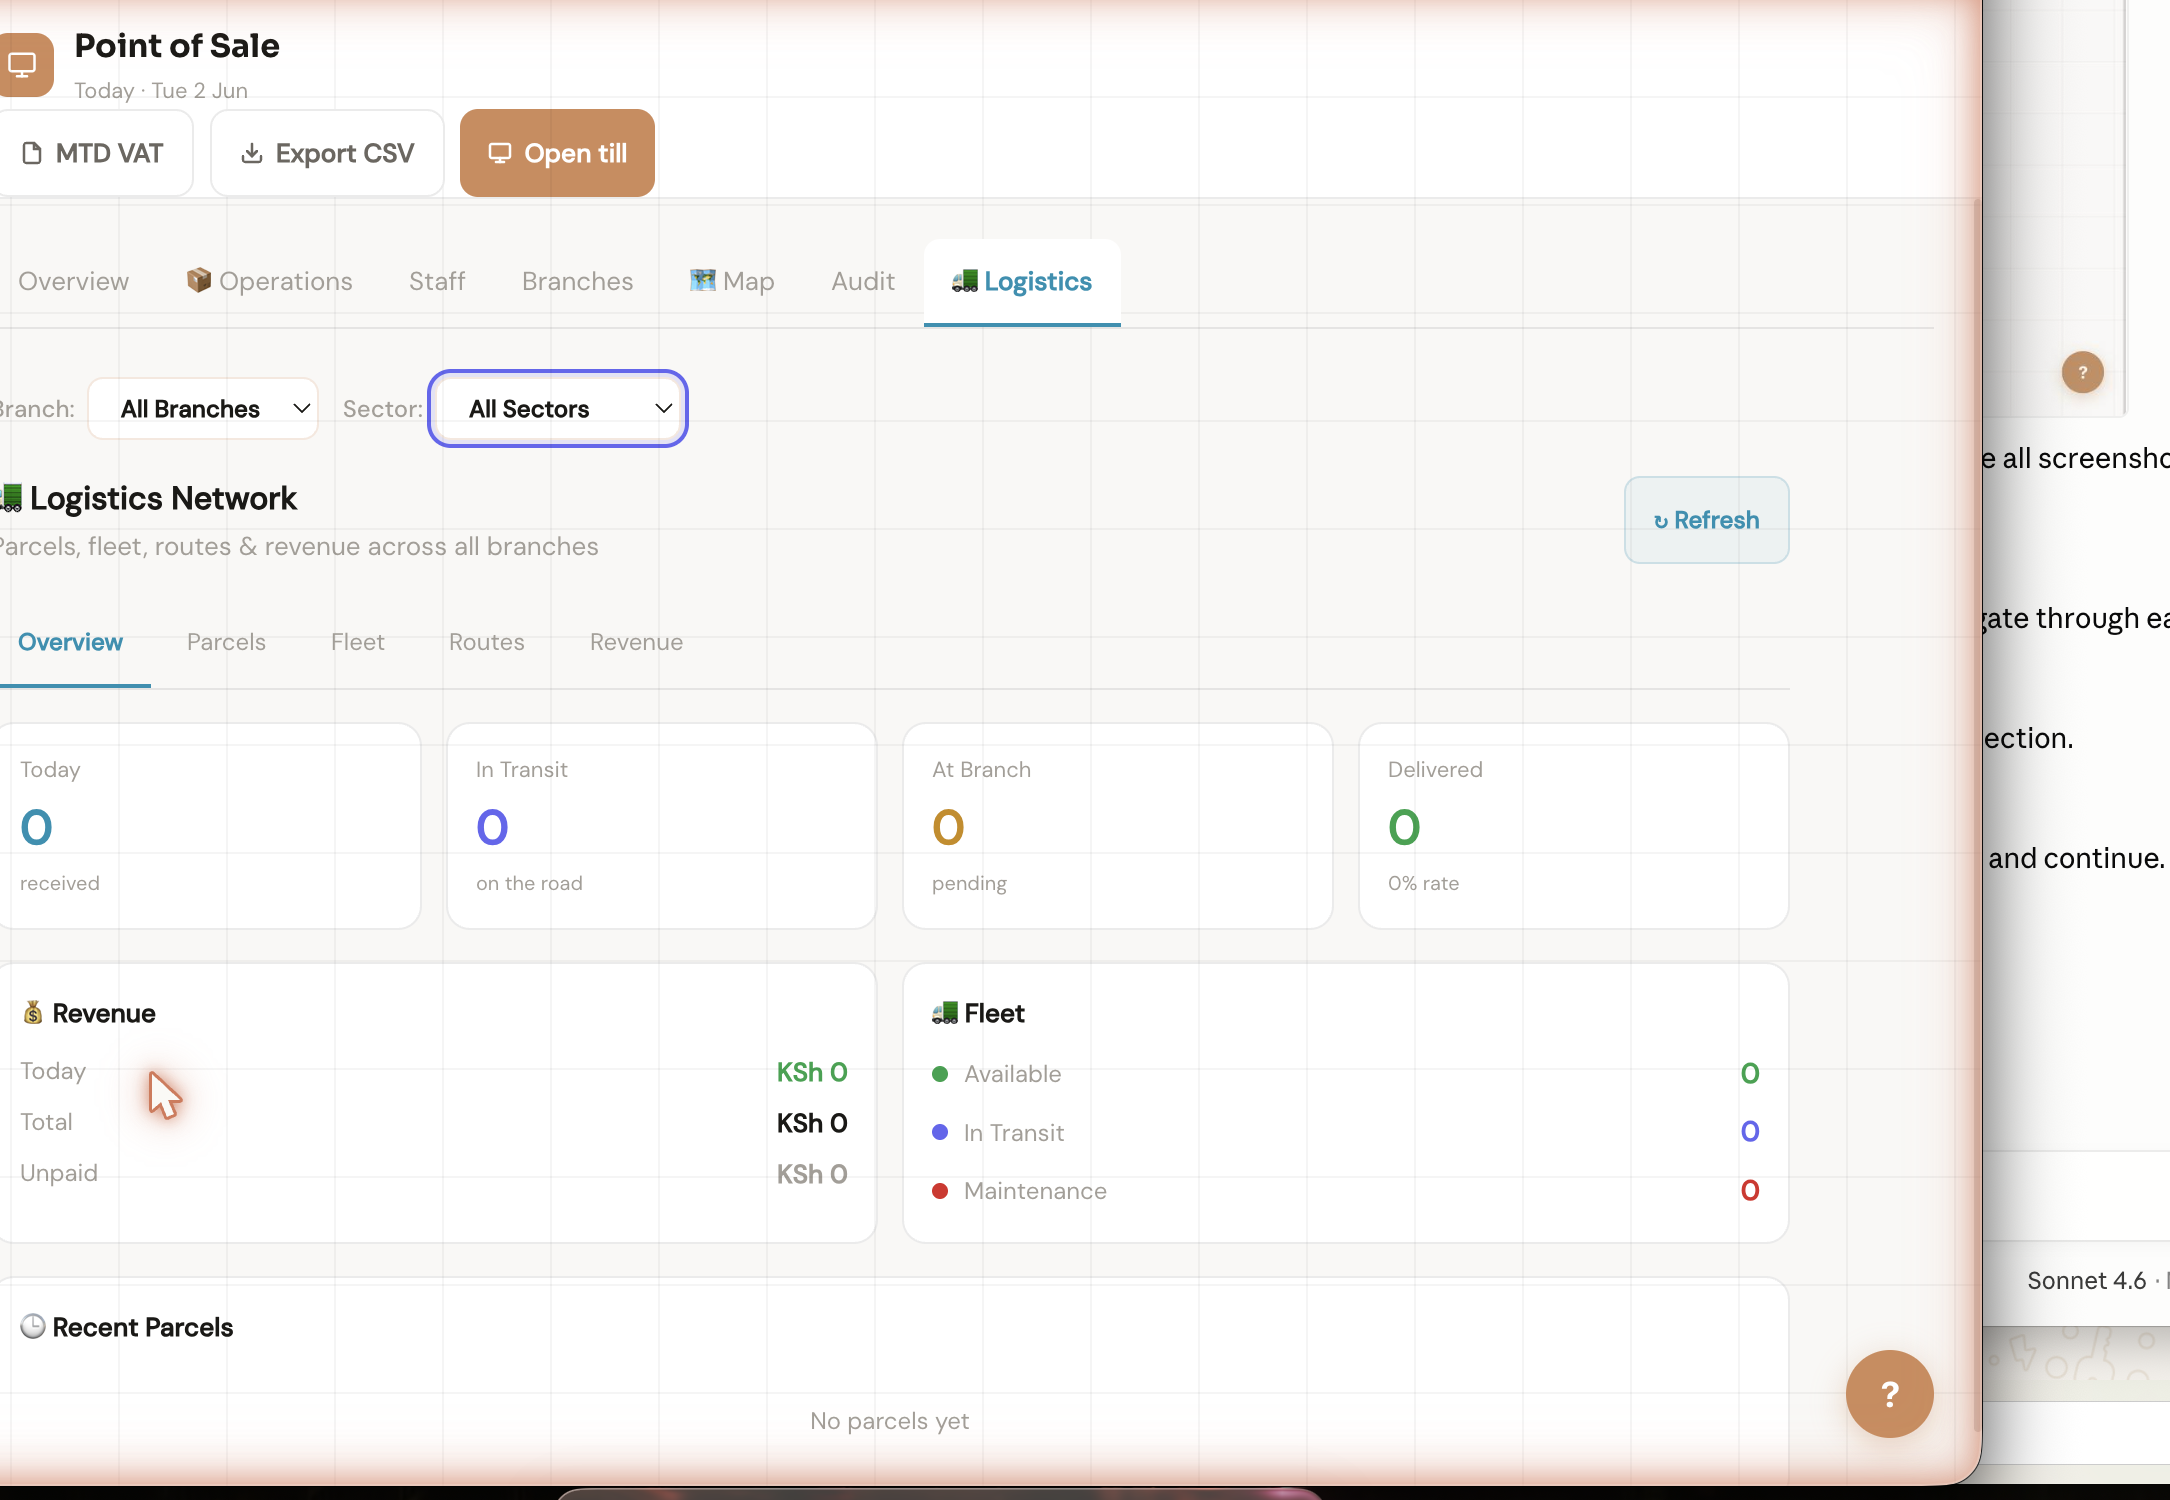
Task: Expand the All Branches dropdown
Action: (203, 408)
